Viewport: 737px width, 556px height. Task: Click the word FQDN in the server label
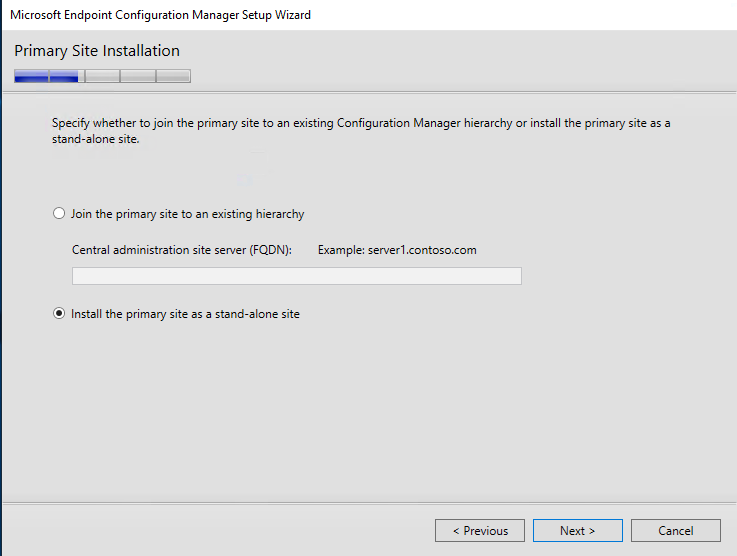click(x=269, y=250)
